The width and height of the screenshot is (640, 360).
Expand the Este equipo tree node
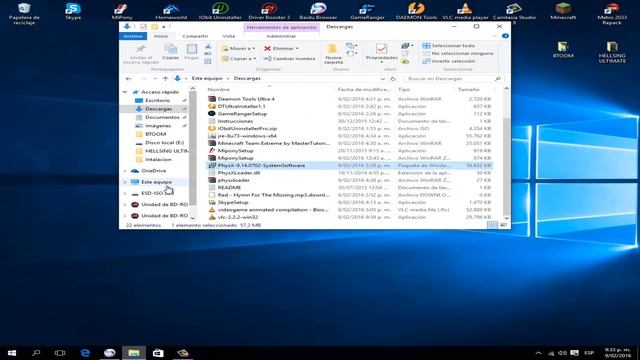125,182
